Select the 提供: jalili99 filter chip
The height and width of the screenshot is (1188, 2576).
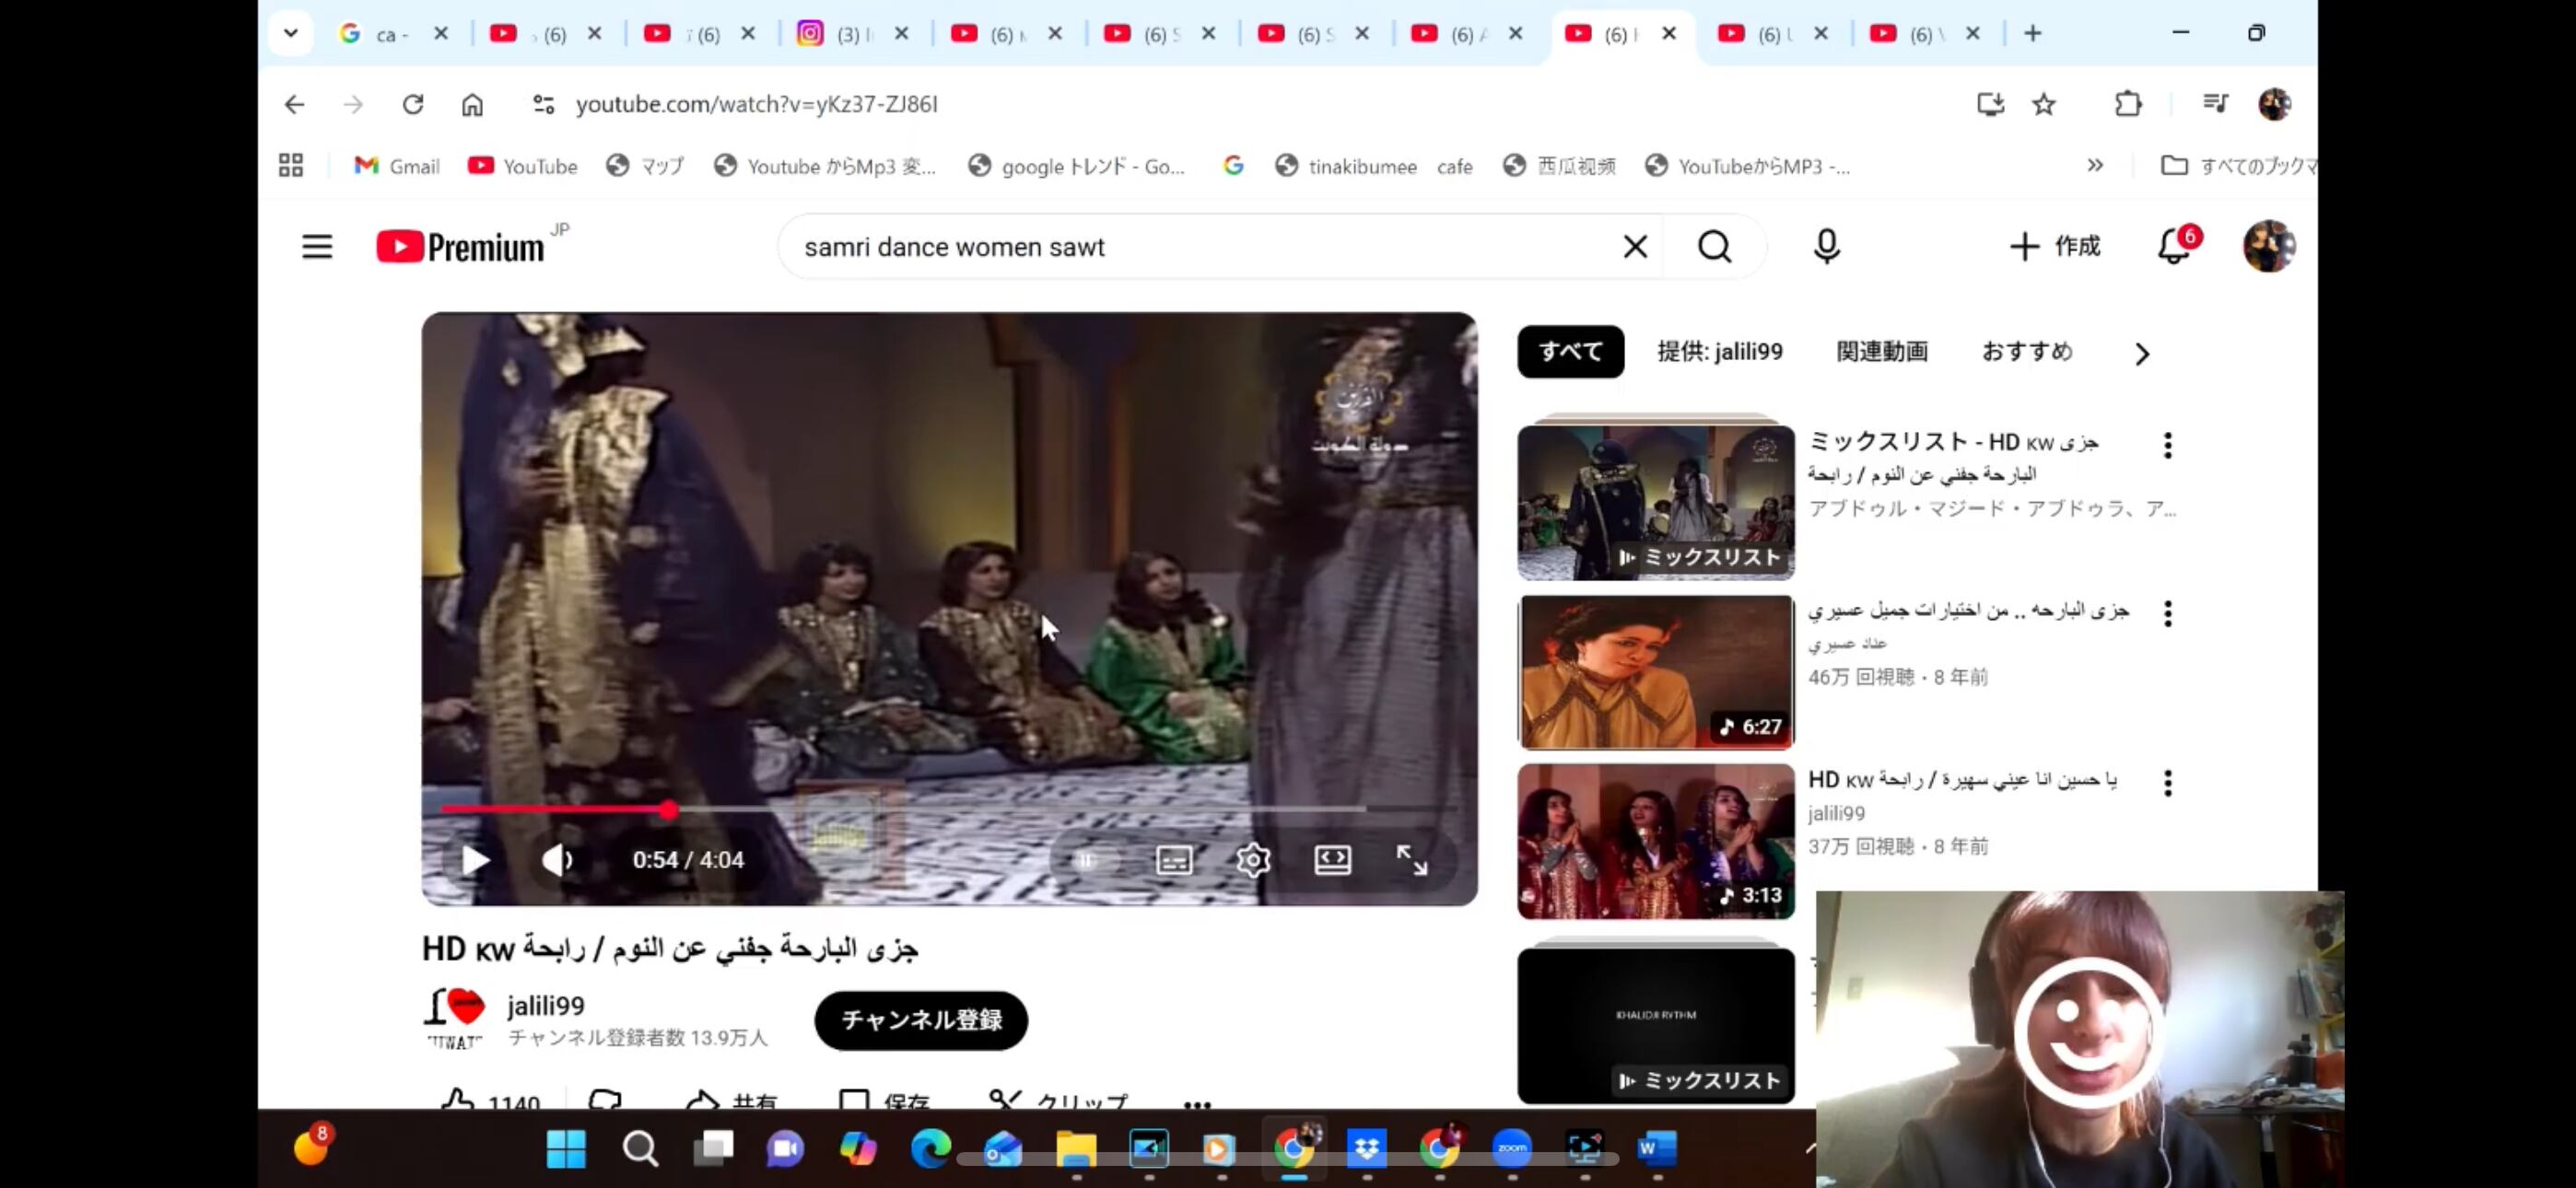tap(1719, 352)
